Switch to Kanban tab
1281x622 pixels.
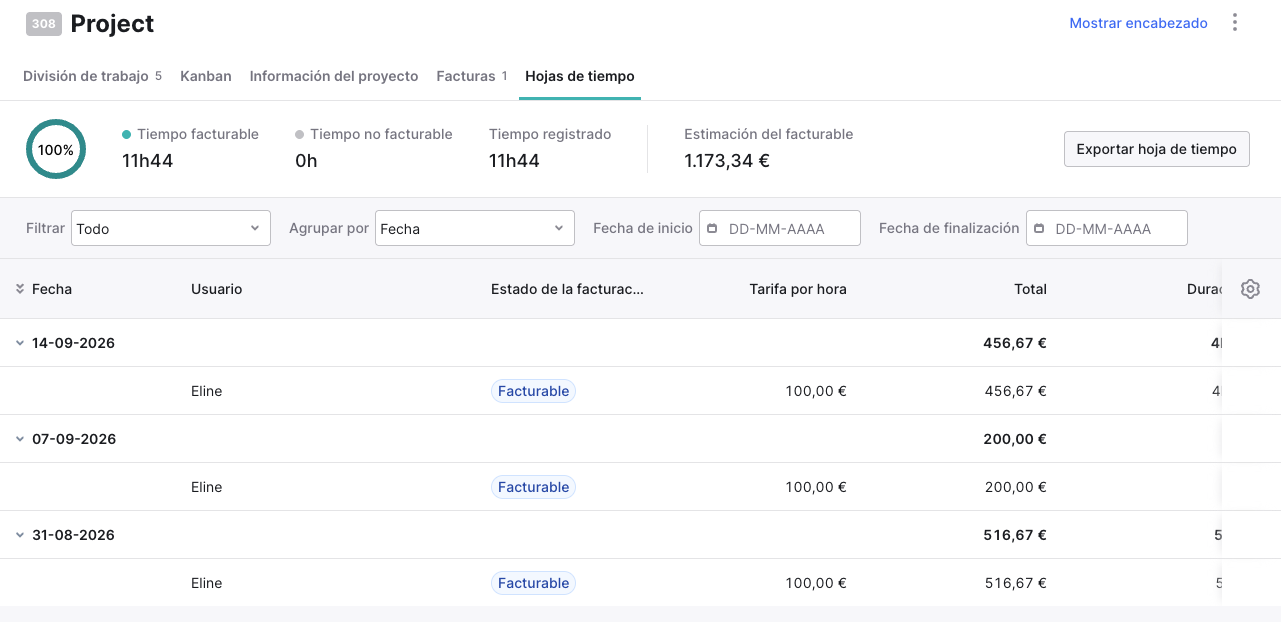(206, 76)
